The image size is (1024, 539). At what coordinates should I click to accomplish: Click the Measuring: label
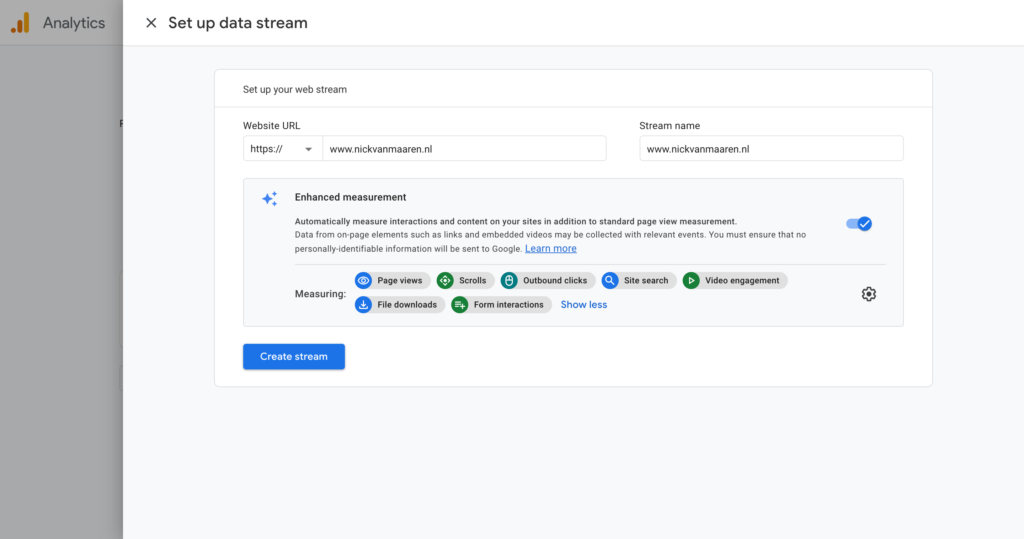coord(320,294)
